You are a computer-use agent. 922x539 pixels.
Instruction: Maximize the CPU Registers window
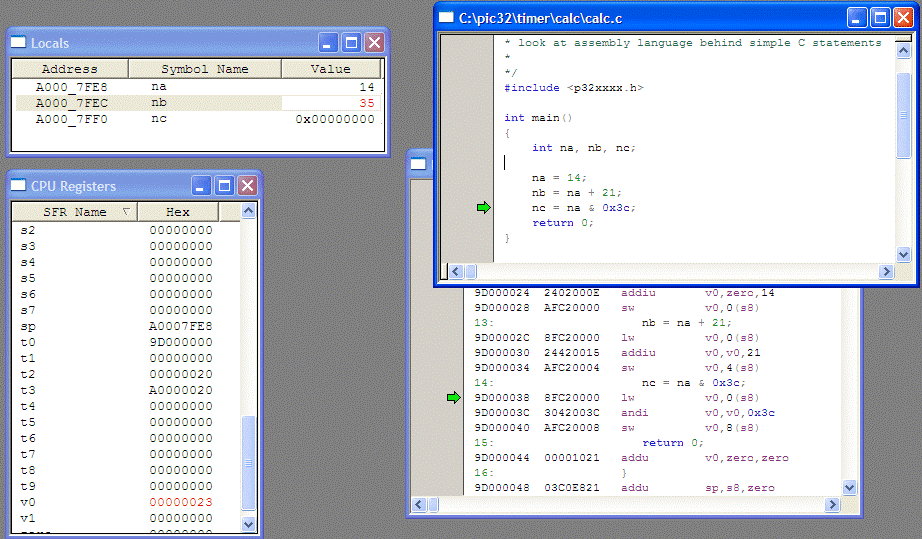(x=225, y=186)
